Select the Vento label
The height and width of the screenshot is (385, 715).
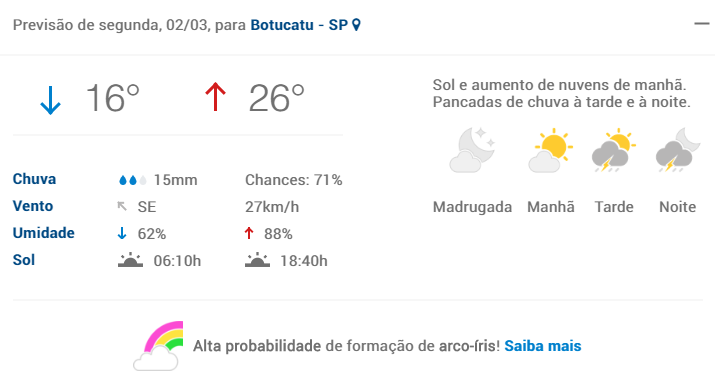[x=33, y=206]
